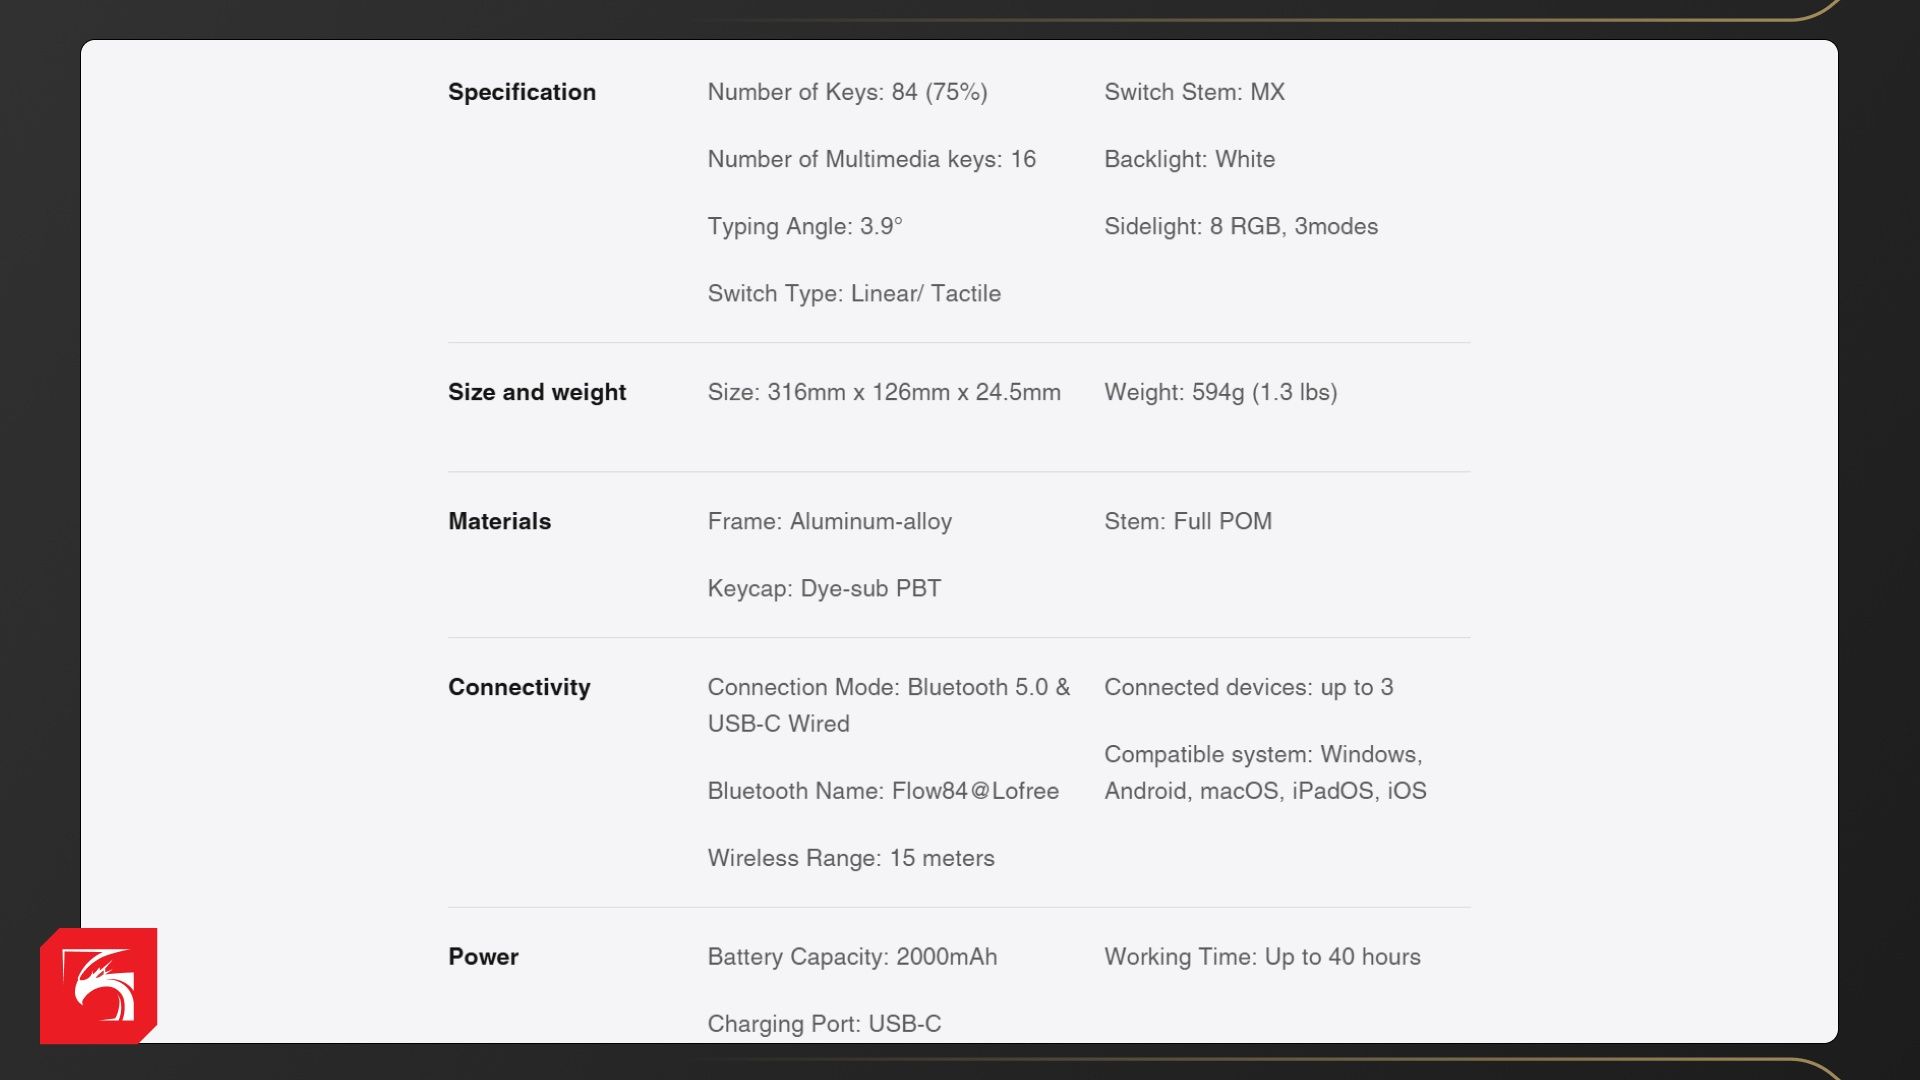Screen dimensions: 1920x1080
Task: Select the Specification section heading
Action: pos(522,92)
